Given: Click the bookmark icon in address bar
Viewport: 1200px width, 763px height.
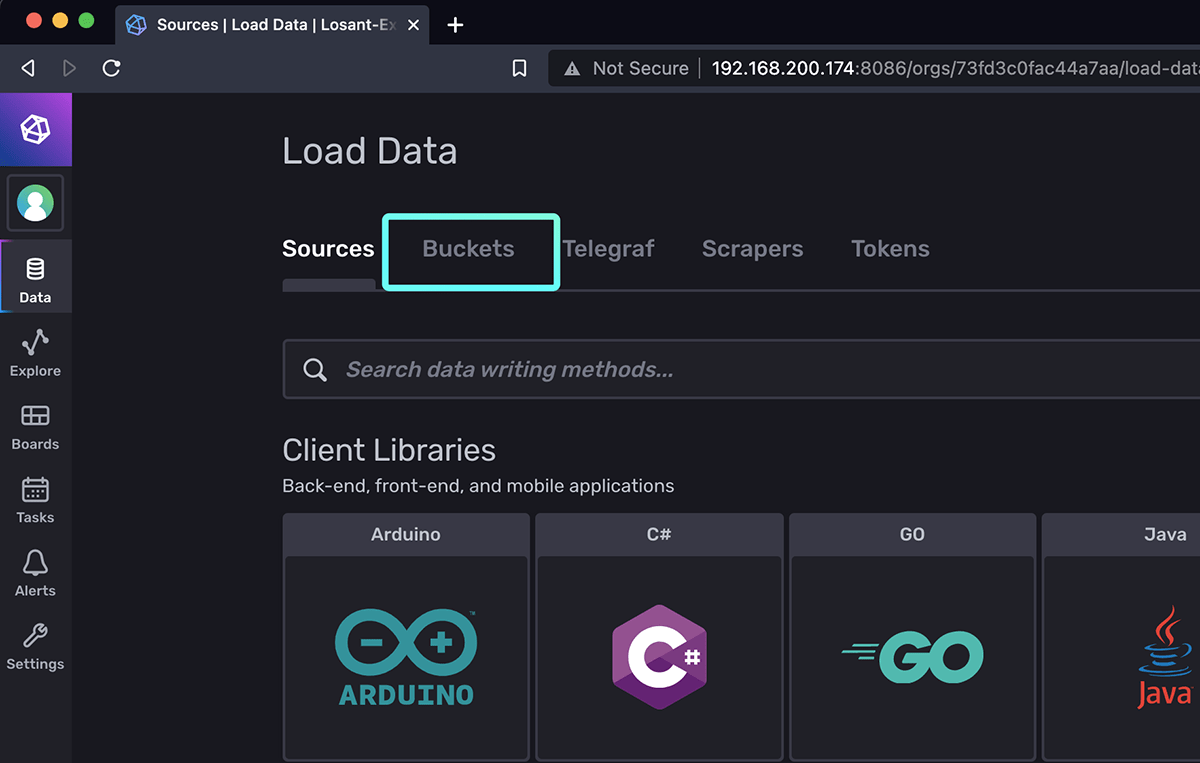Looking at the screenshot, I should [x=519, y=68].
